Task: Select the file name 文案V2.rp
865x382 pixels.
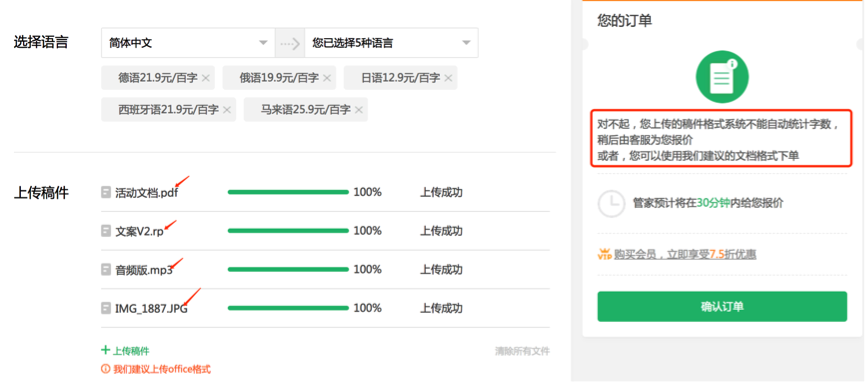Action: click(x=139, y=231)
